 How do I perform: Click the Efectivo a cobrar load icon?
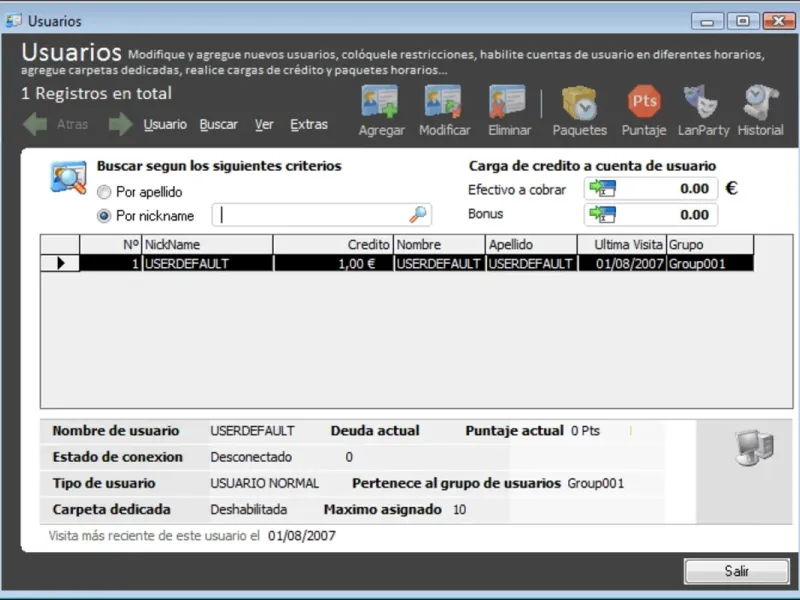[603, 188]
